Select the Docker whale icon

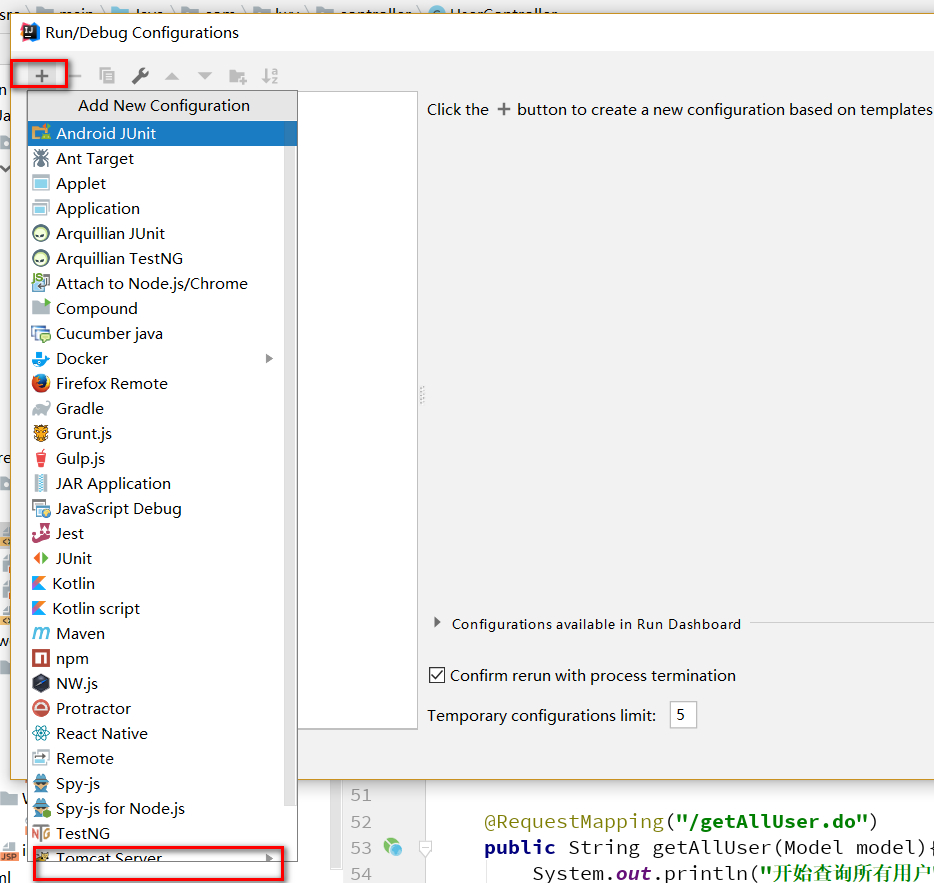pyautogui.click(x=41, y=359)
